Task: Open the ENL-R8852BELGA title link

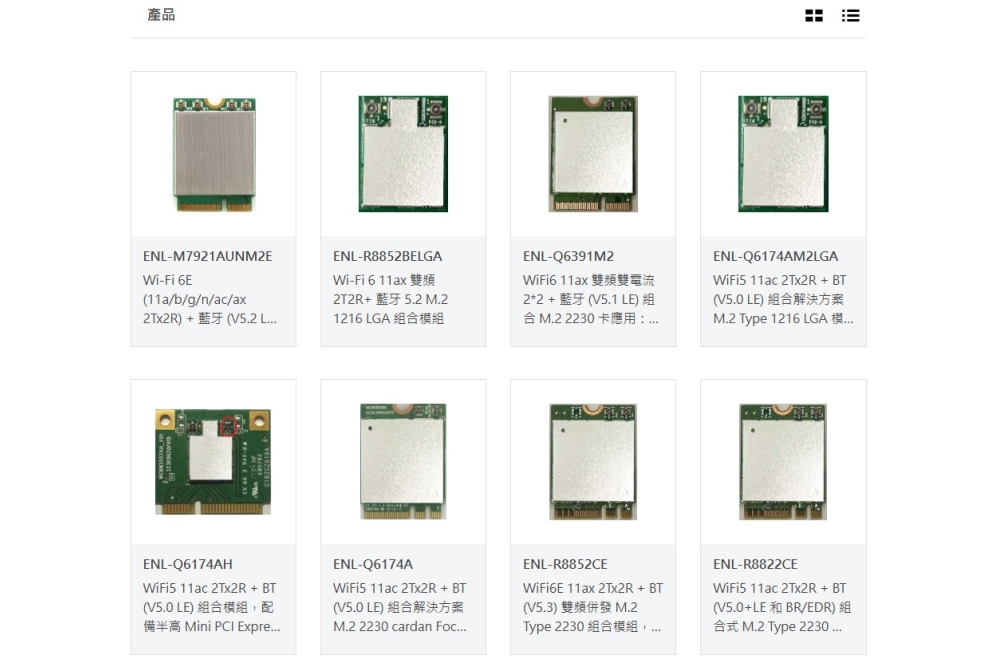Action: [x=387, y=256]
